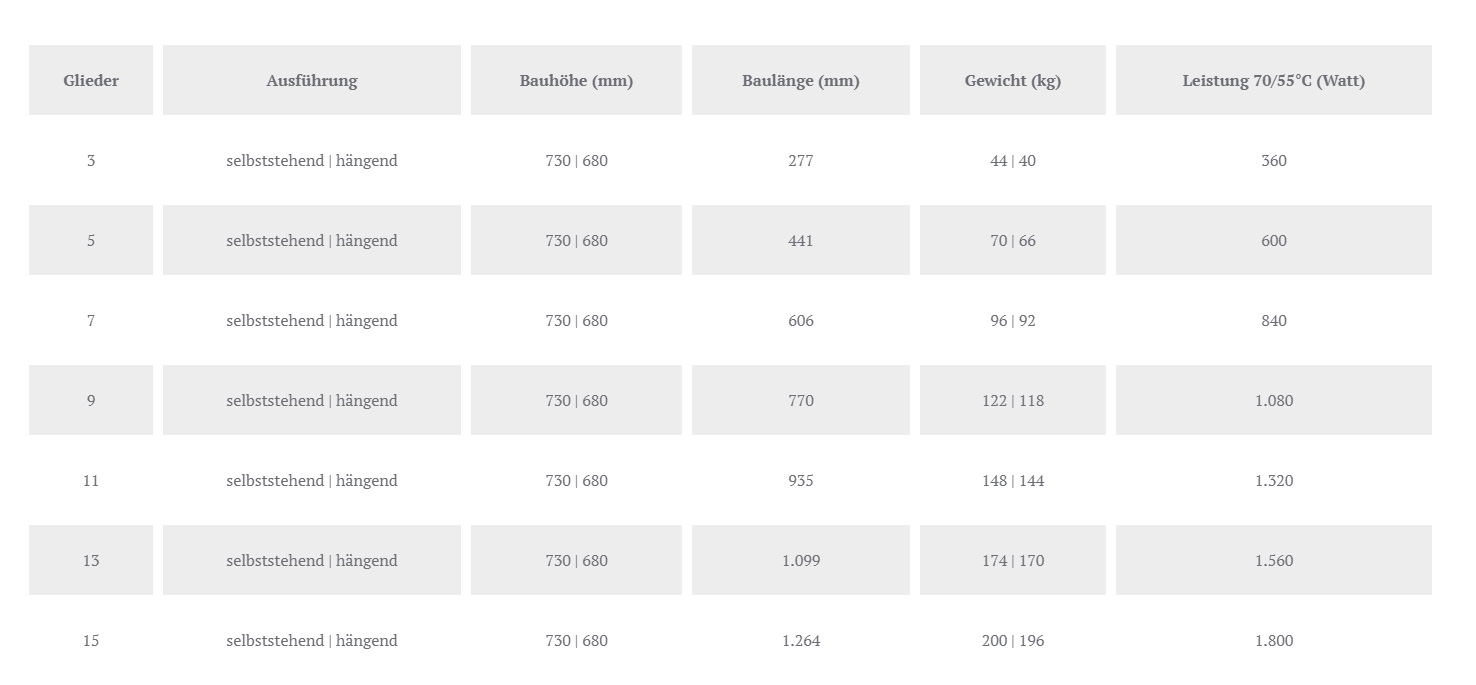Click the Baulänge (mm) column header

point(801,81)
